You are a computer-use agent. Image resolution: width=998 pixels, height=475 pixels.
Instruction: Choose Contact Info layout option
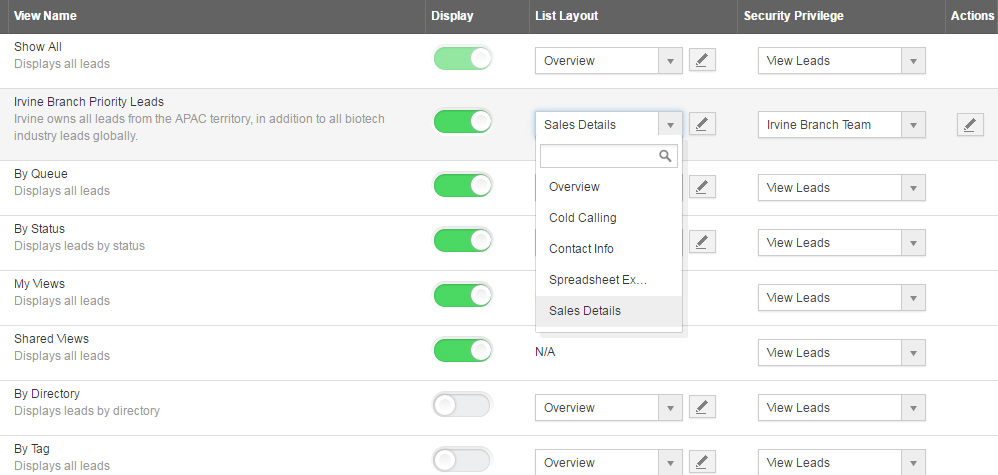pos(581,249)
